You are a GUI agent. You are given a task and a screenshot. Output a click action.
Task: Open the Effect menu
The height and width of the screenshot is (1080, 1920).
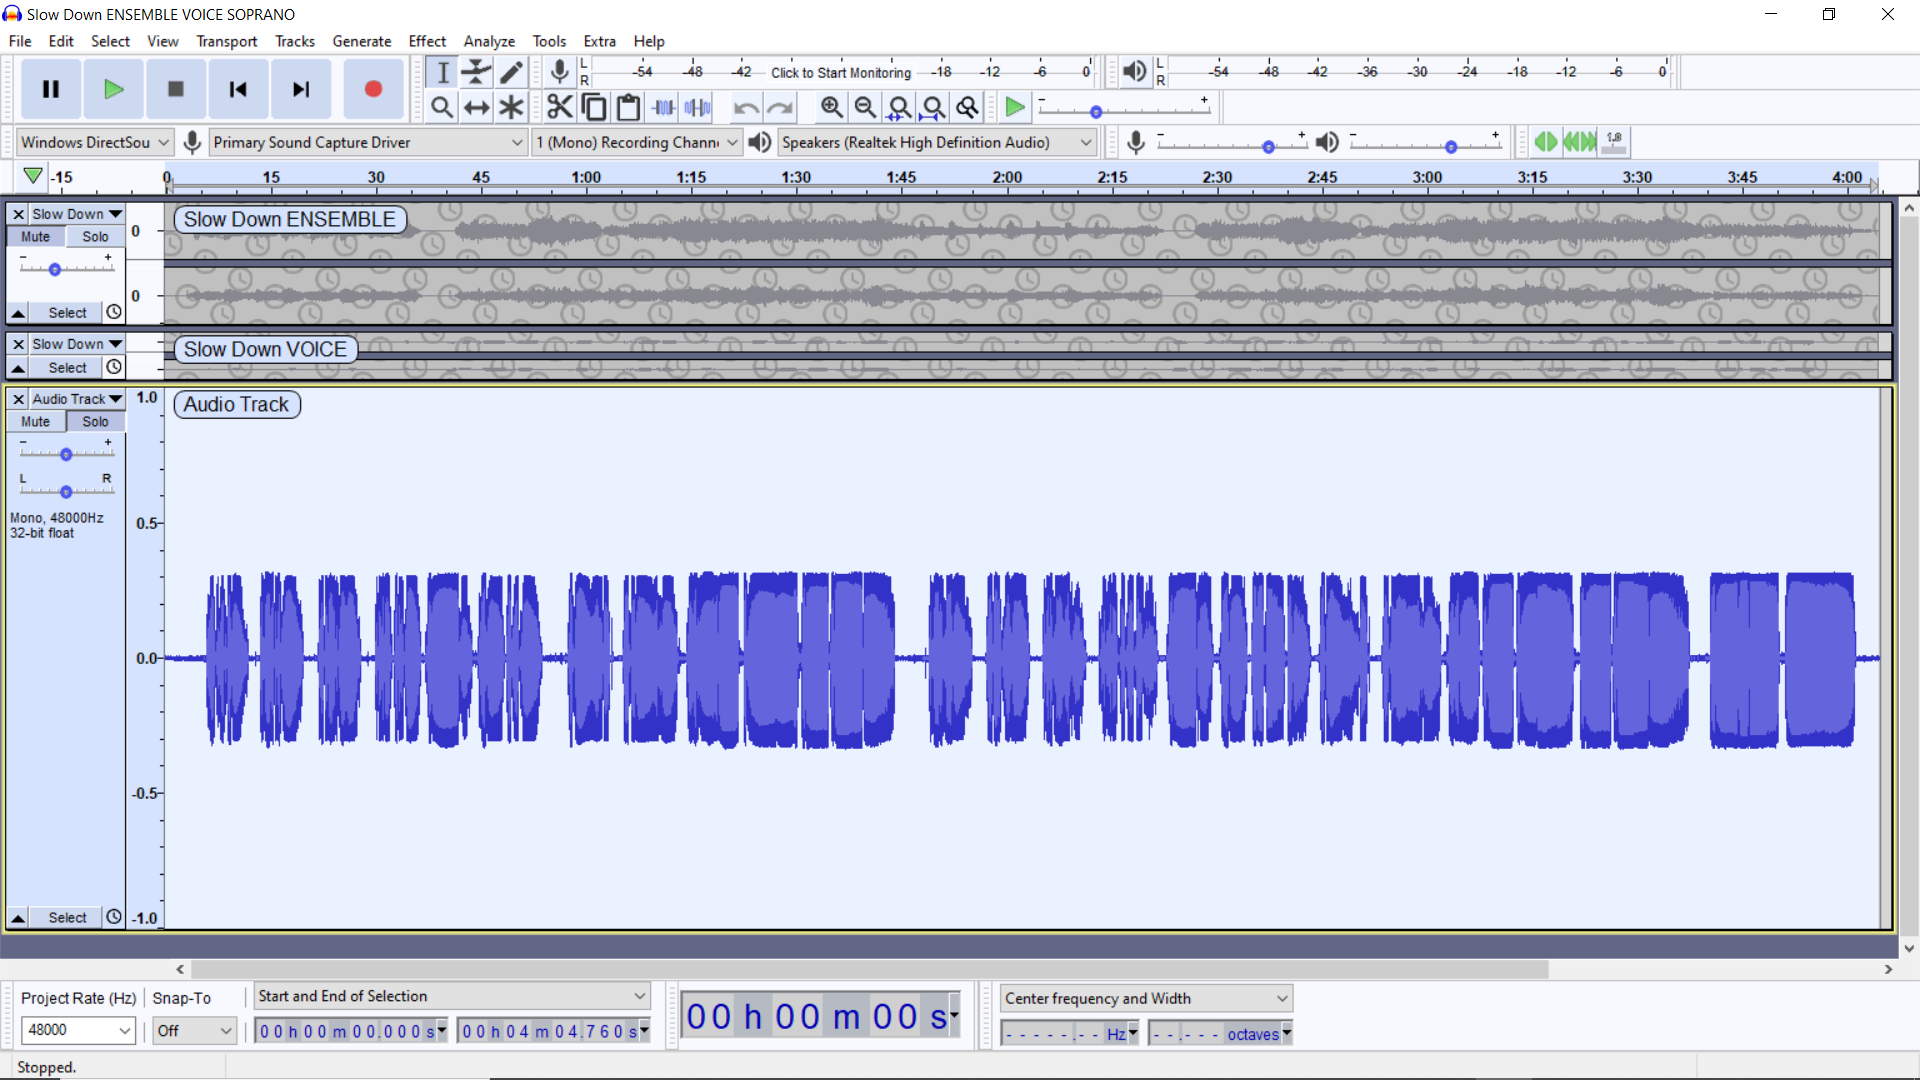(x=427, y=41)
